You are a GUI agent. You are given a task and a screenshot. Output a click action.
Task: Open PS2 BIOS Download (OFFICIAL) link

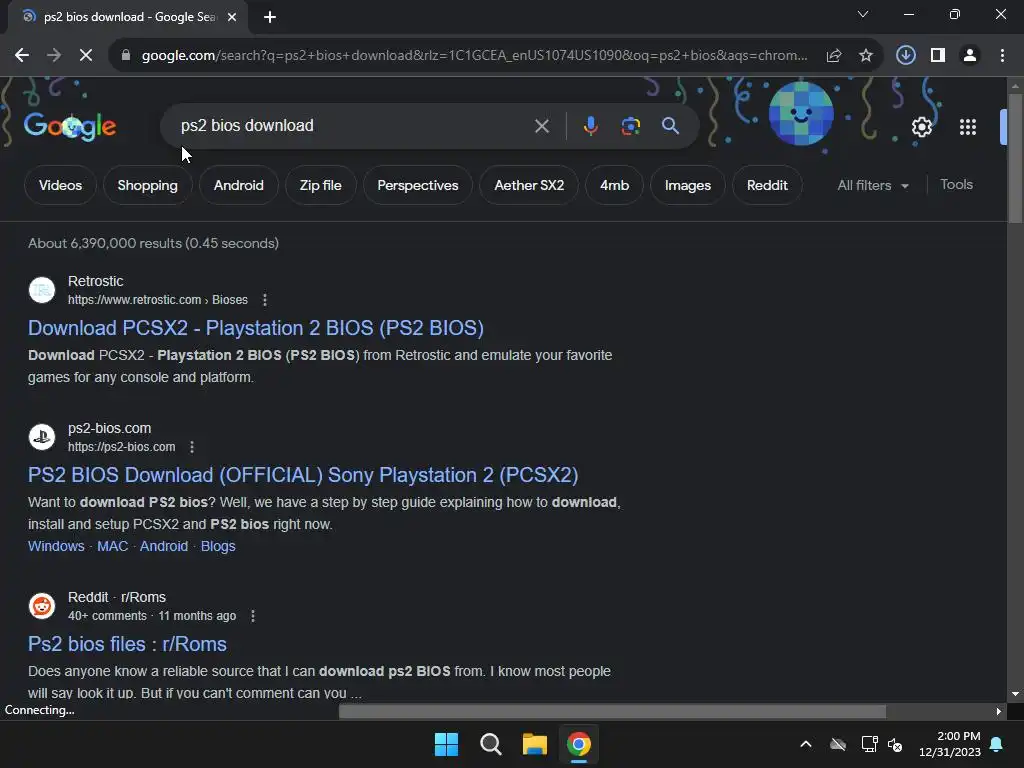(x=303, y=475)
